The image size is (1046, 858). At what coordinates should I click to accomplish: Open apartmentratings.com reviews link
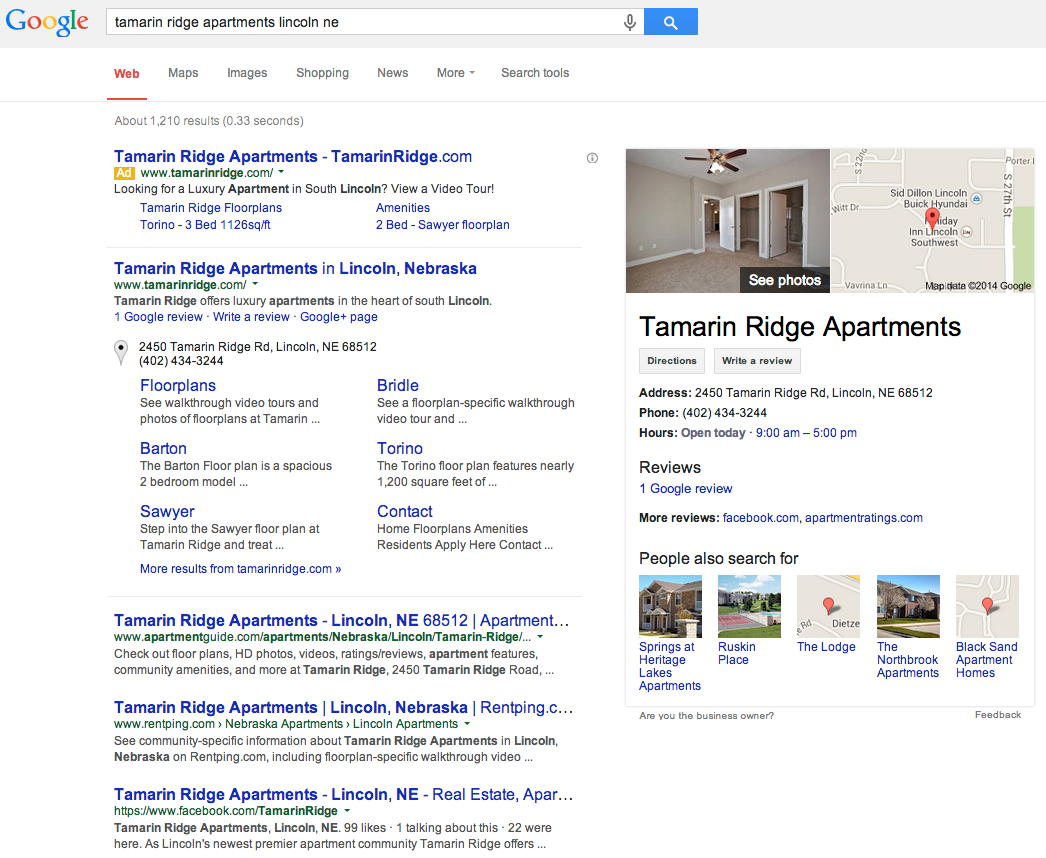[864, 518]
